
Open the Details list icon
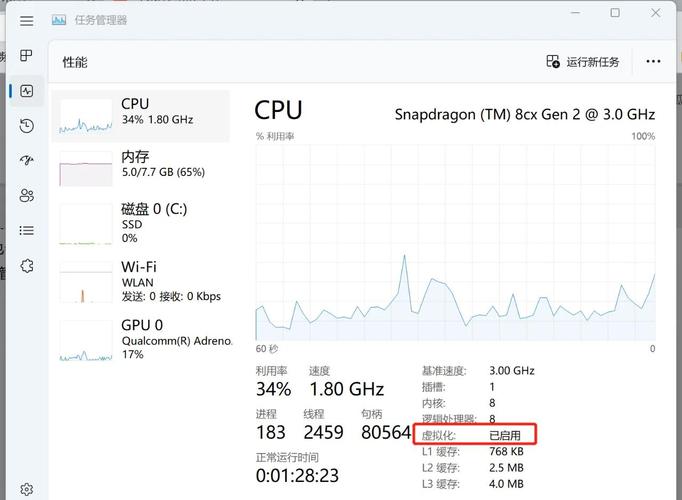pyautogui.click(x=27, y=230)
